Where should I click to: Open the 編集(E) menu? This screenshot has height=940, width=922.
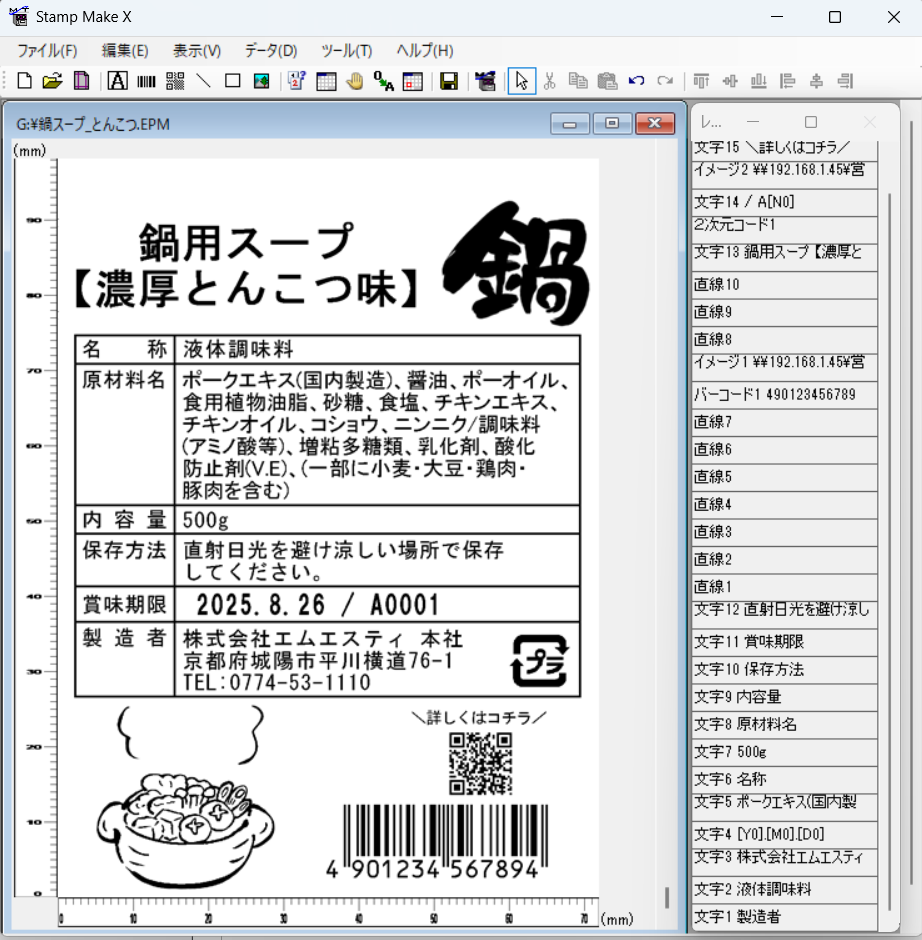click(x=125, y=50)
